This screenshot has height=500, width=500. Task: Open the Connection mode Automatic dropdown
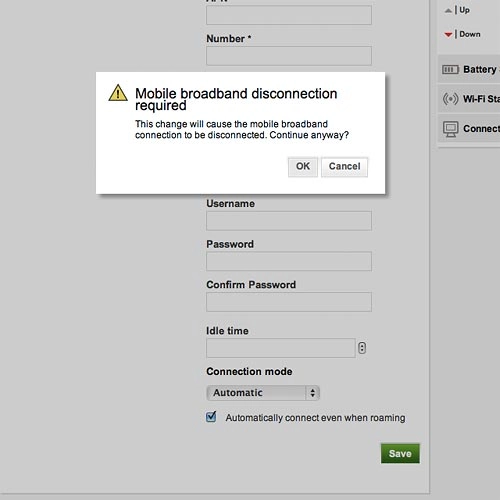point(263,393)
